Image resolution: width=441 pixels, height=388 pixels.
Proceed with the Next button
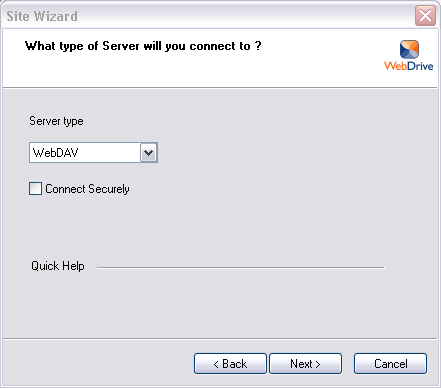pyautogui.click(x=305, y=364)
